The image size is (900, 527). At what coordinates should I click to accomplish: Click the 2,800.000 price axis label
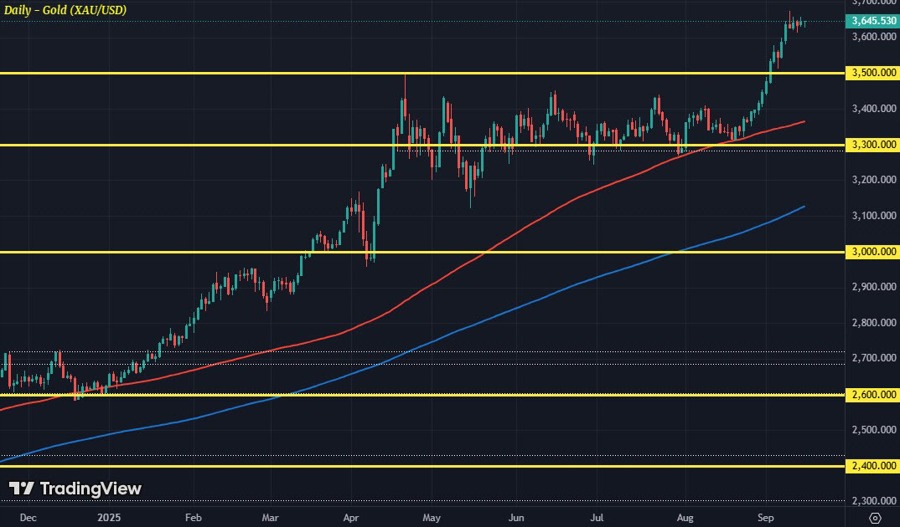(x=874, y=323)
